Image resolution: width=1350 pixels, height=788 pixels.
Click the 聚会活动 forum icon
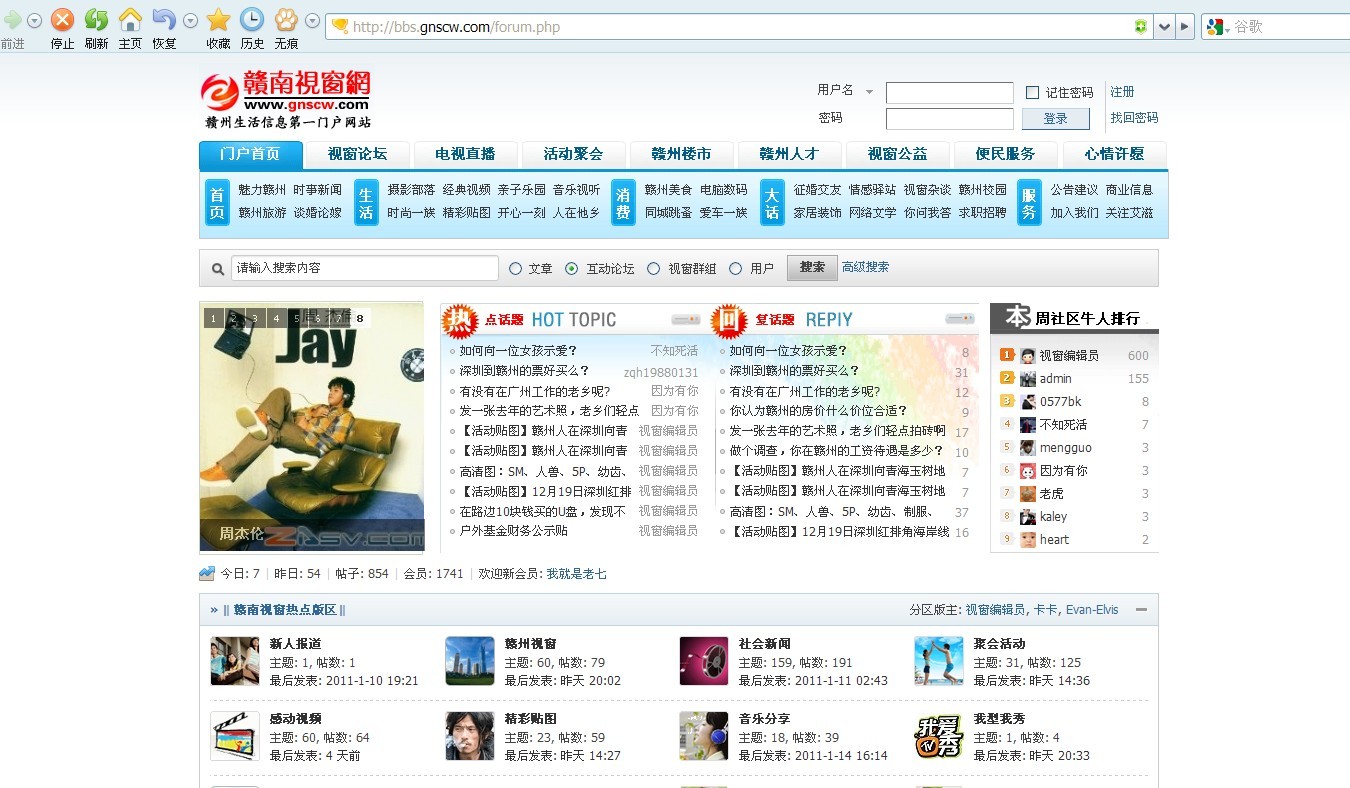(x=939, y=661)
